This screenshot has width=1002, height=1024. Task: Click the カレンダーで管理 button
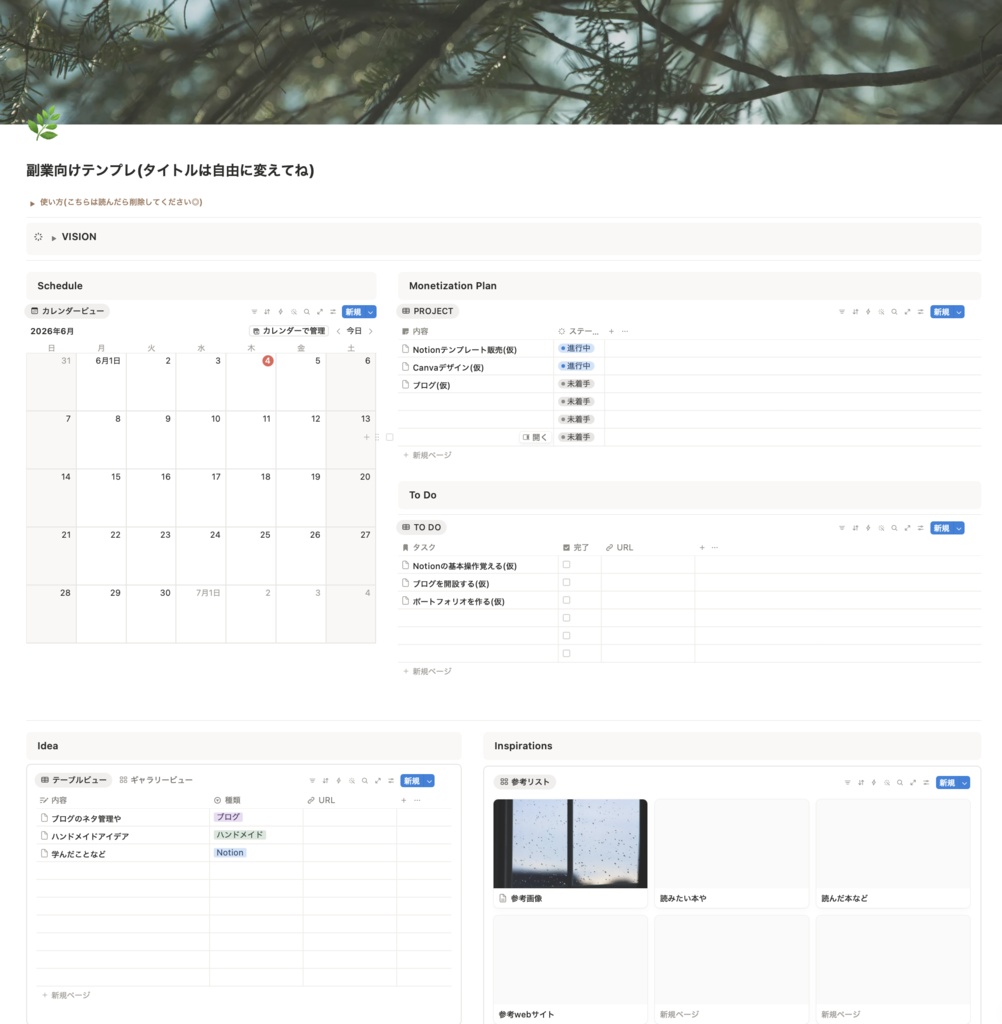click(x=289, y=331)
